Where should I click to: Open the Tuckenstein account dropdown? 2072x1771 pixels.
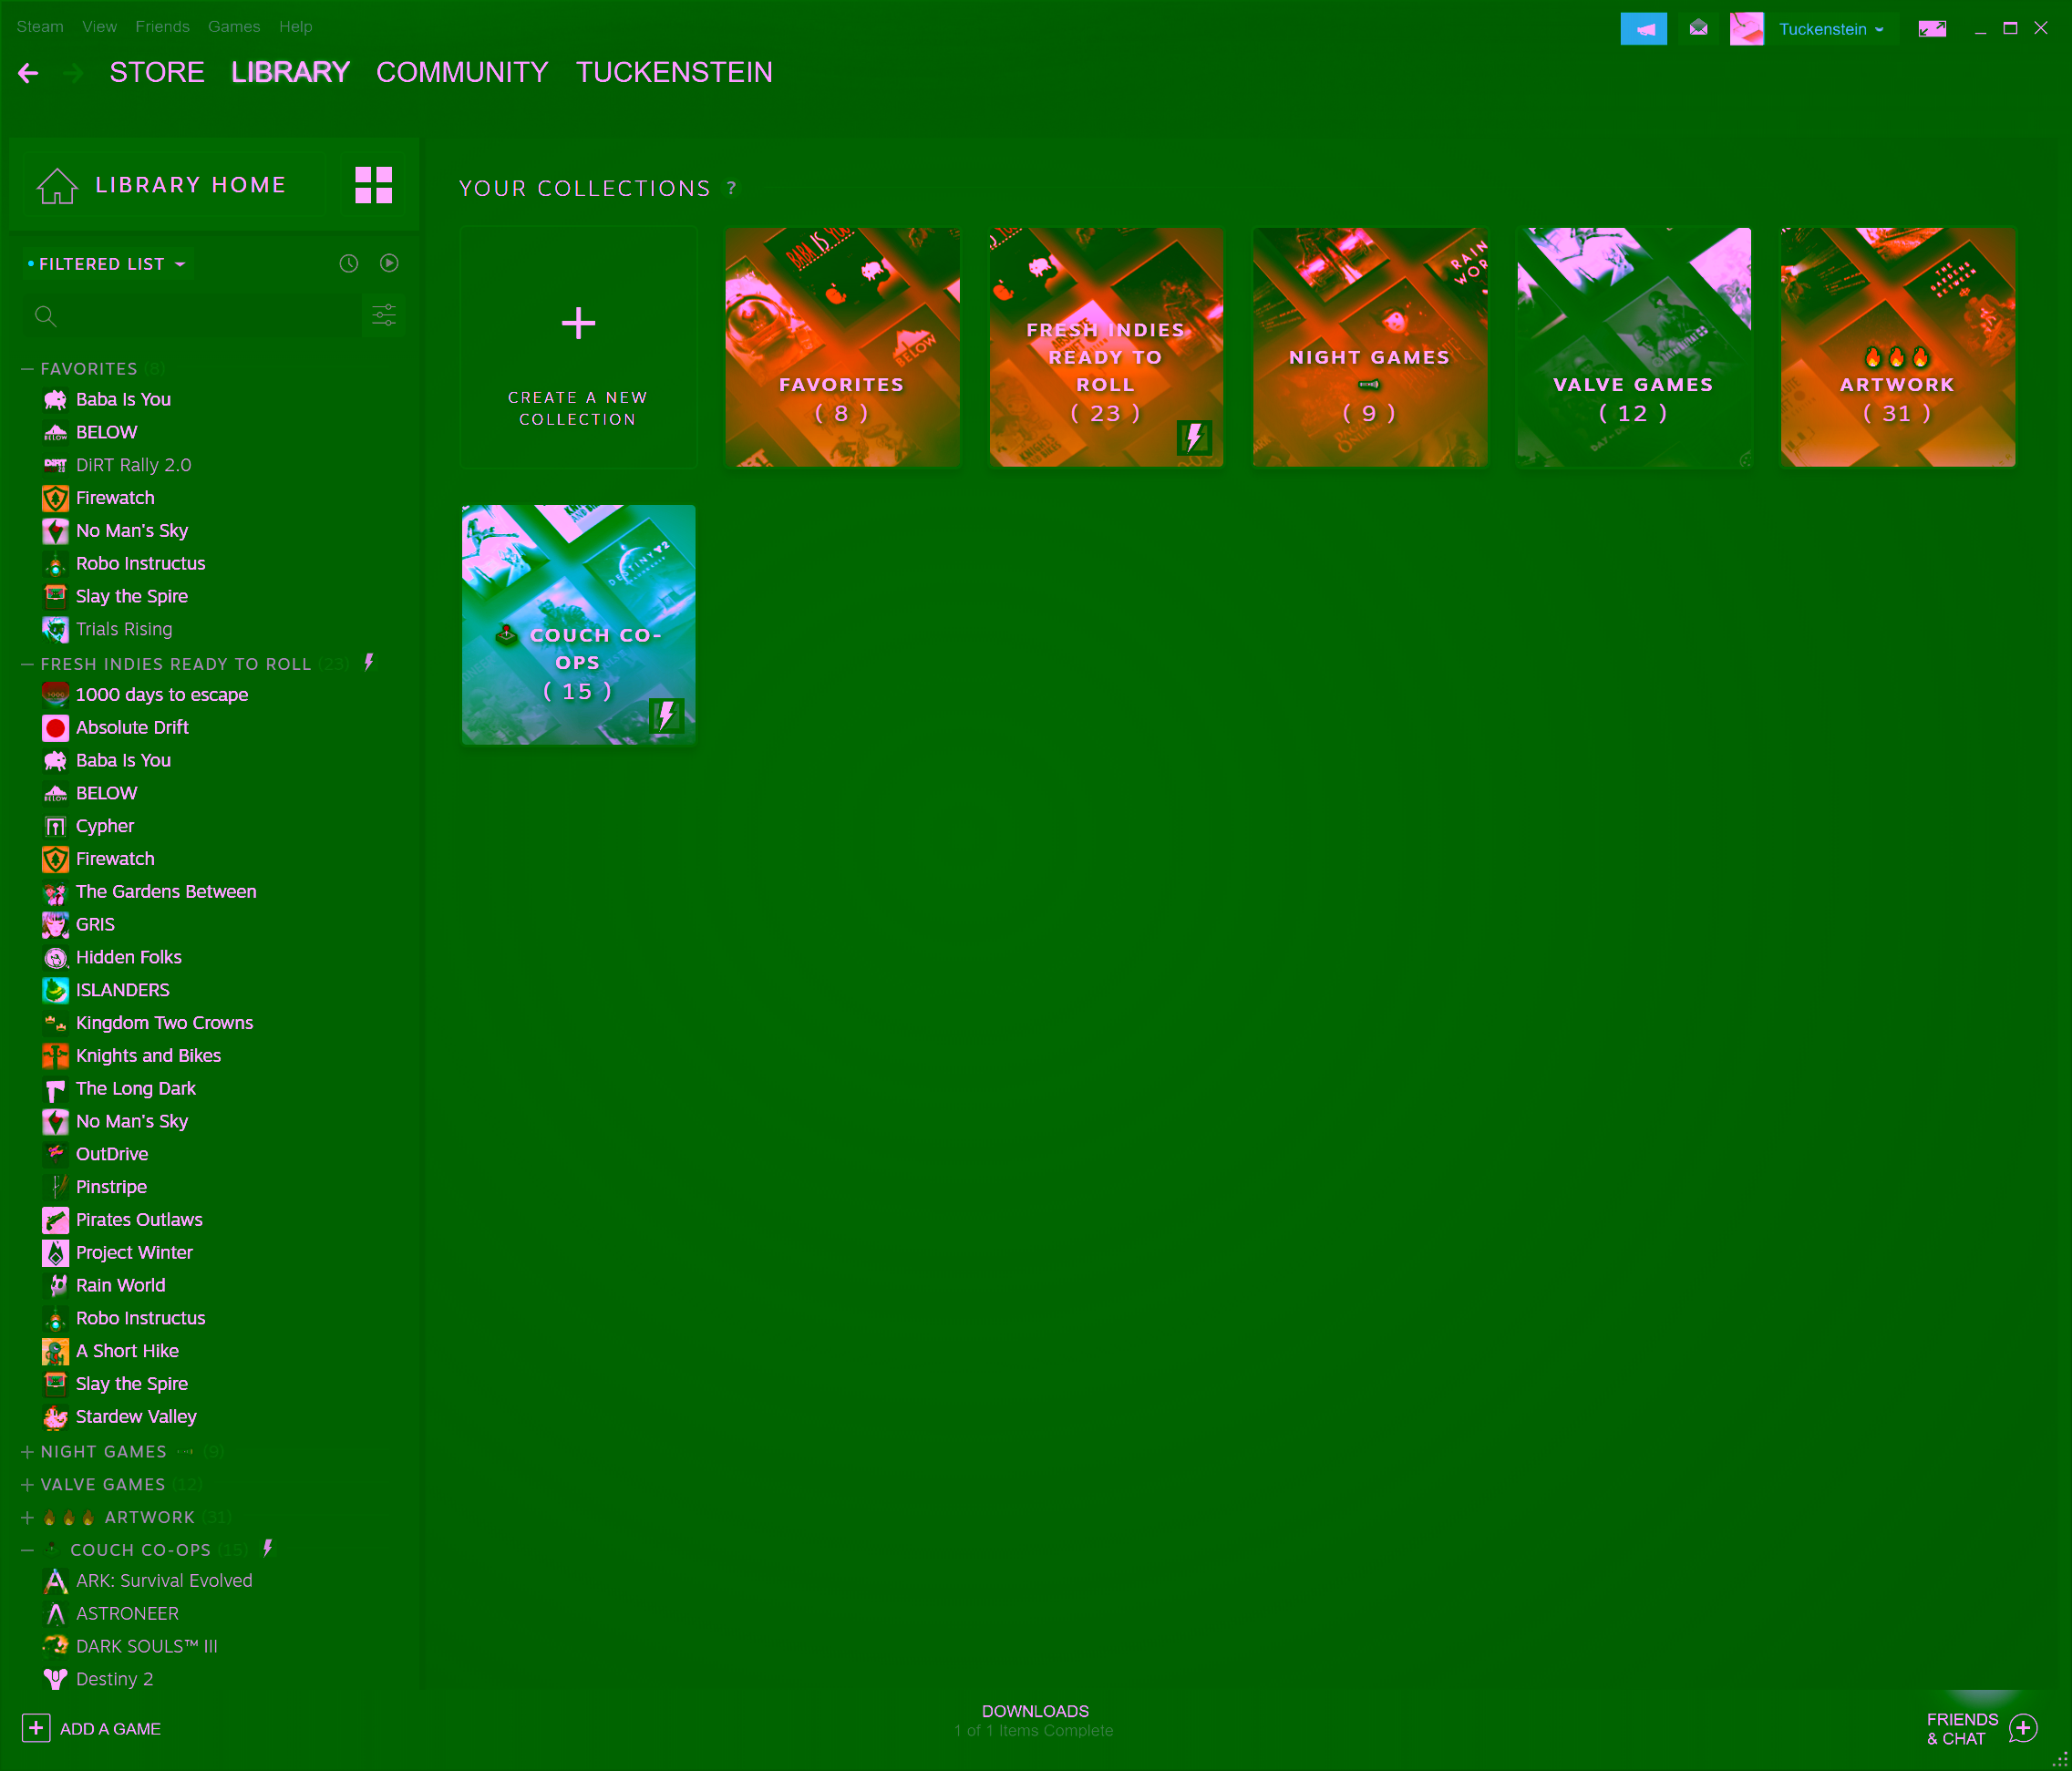pyautogui.click(x=1831, y=29)
